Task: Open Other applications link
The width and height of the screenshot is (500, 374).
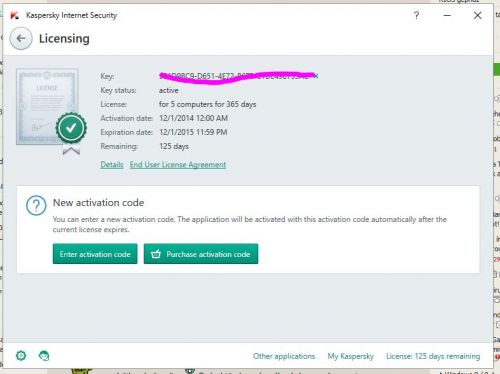Action: (x=284, y=356)
